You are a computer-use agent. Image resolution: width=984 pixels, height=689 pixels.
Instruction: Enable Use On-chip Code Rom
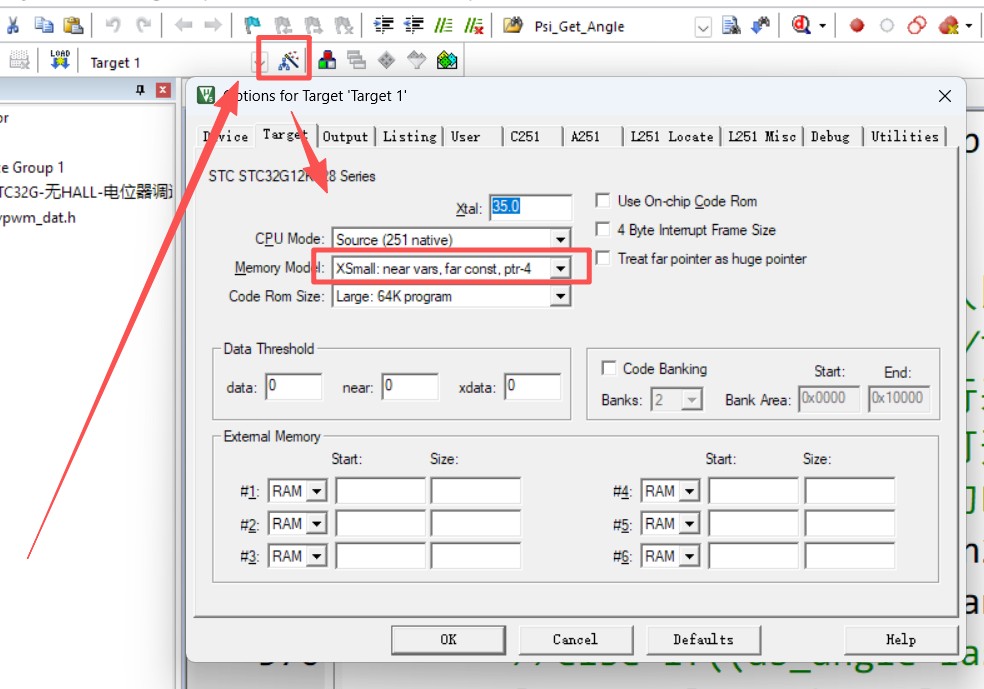[602, 201]
